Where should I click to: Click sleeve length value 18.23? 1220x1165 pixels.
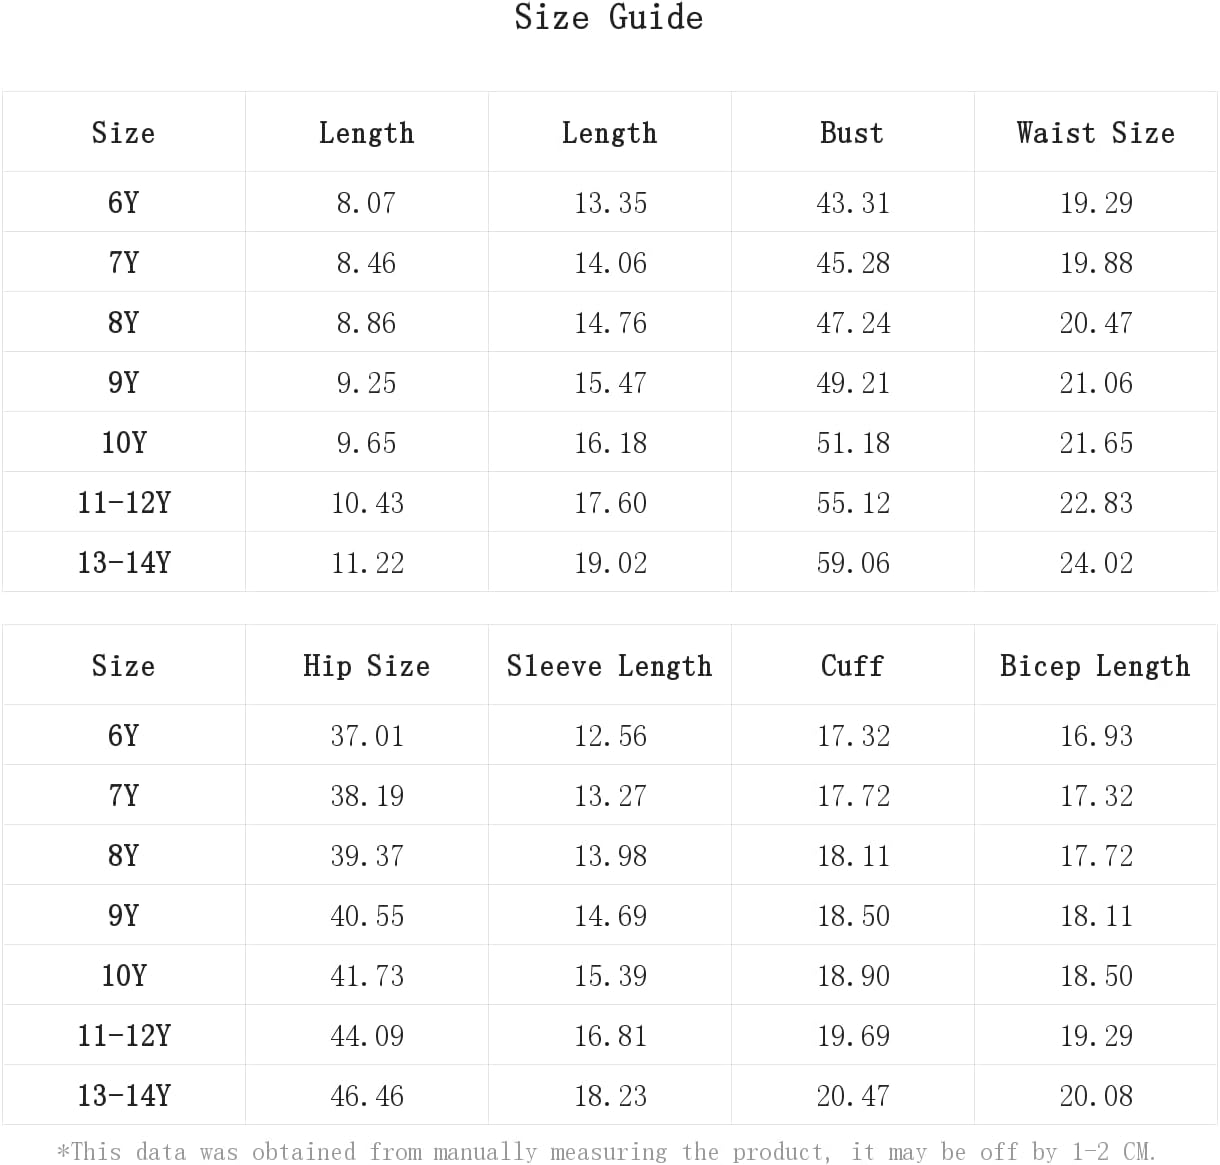[x=611, y=1096]
